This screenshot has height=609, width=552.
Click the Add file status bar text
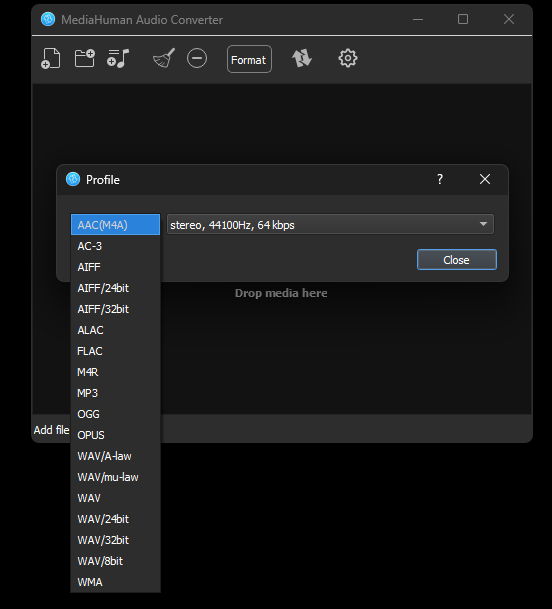point(51,430)
